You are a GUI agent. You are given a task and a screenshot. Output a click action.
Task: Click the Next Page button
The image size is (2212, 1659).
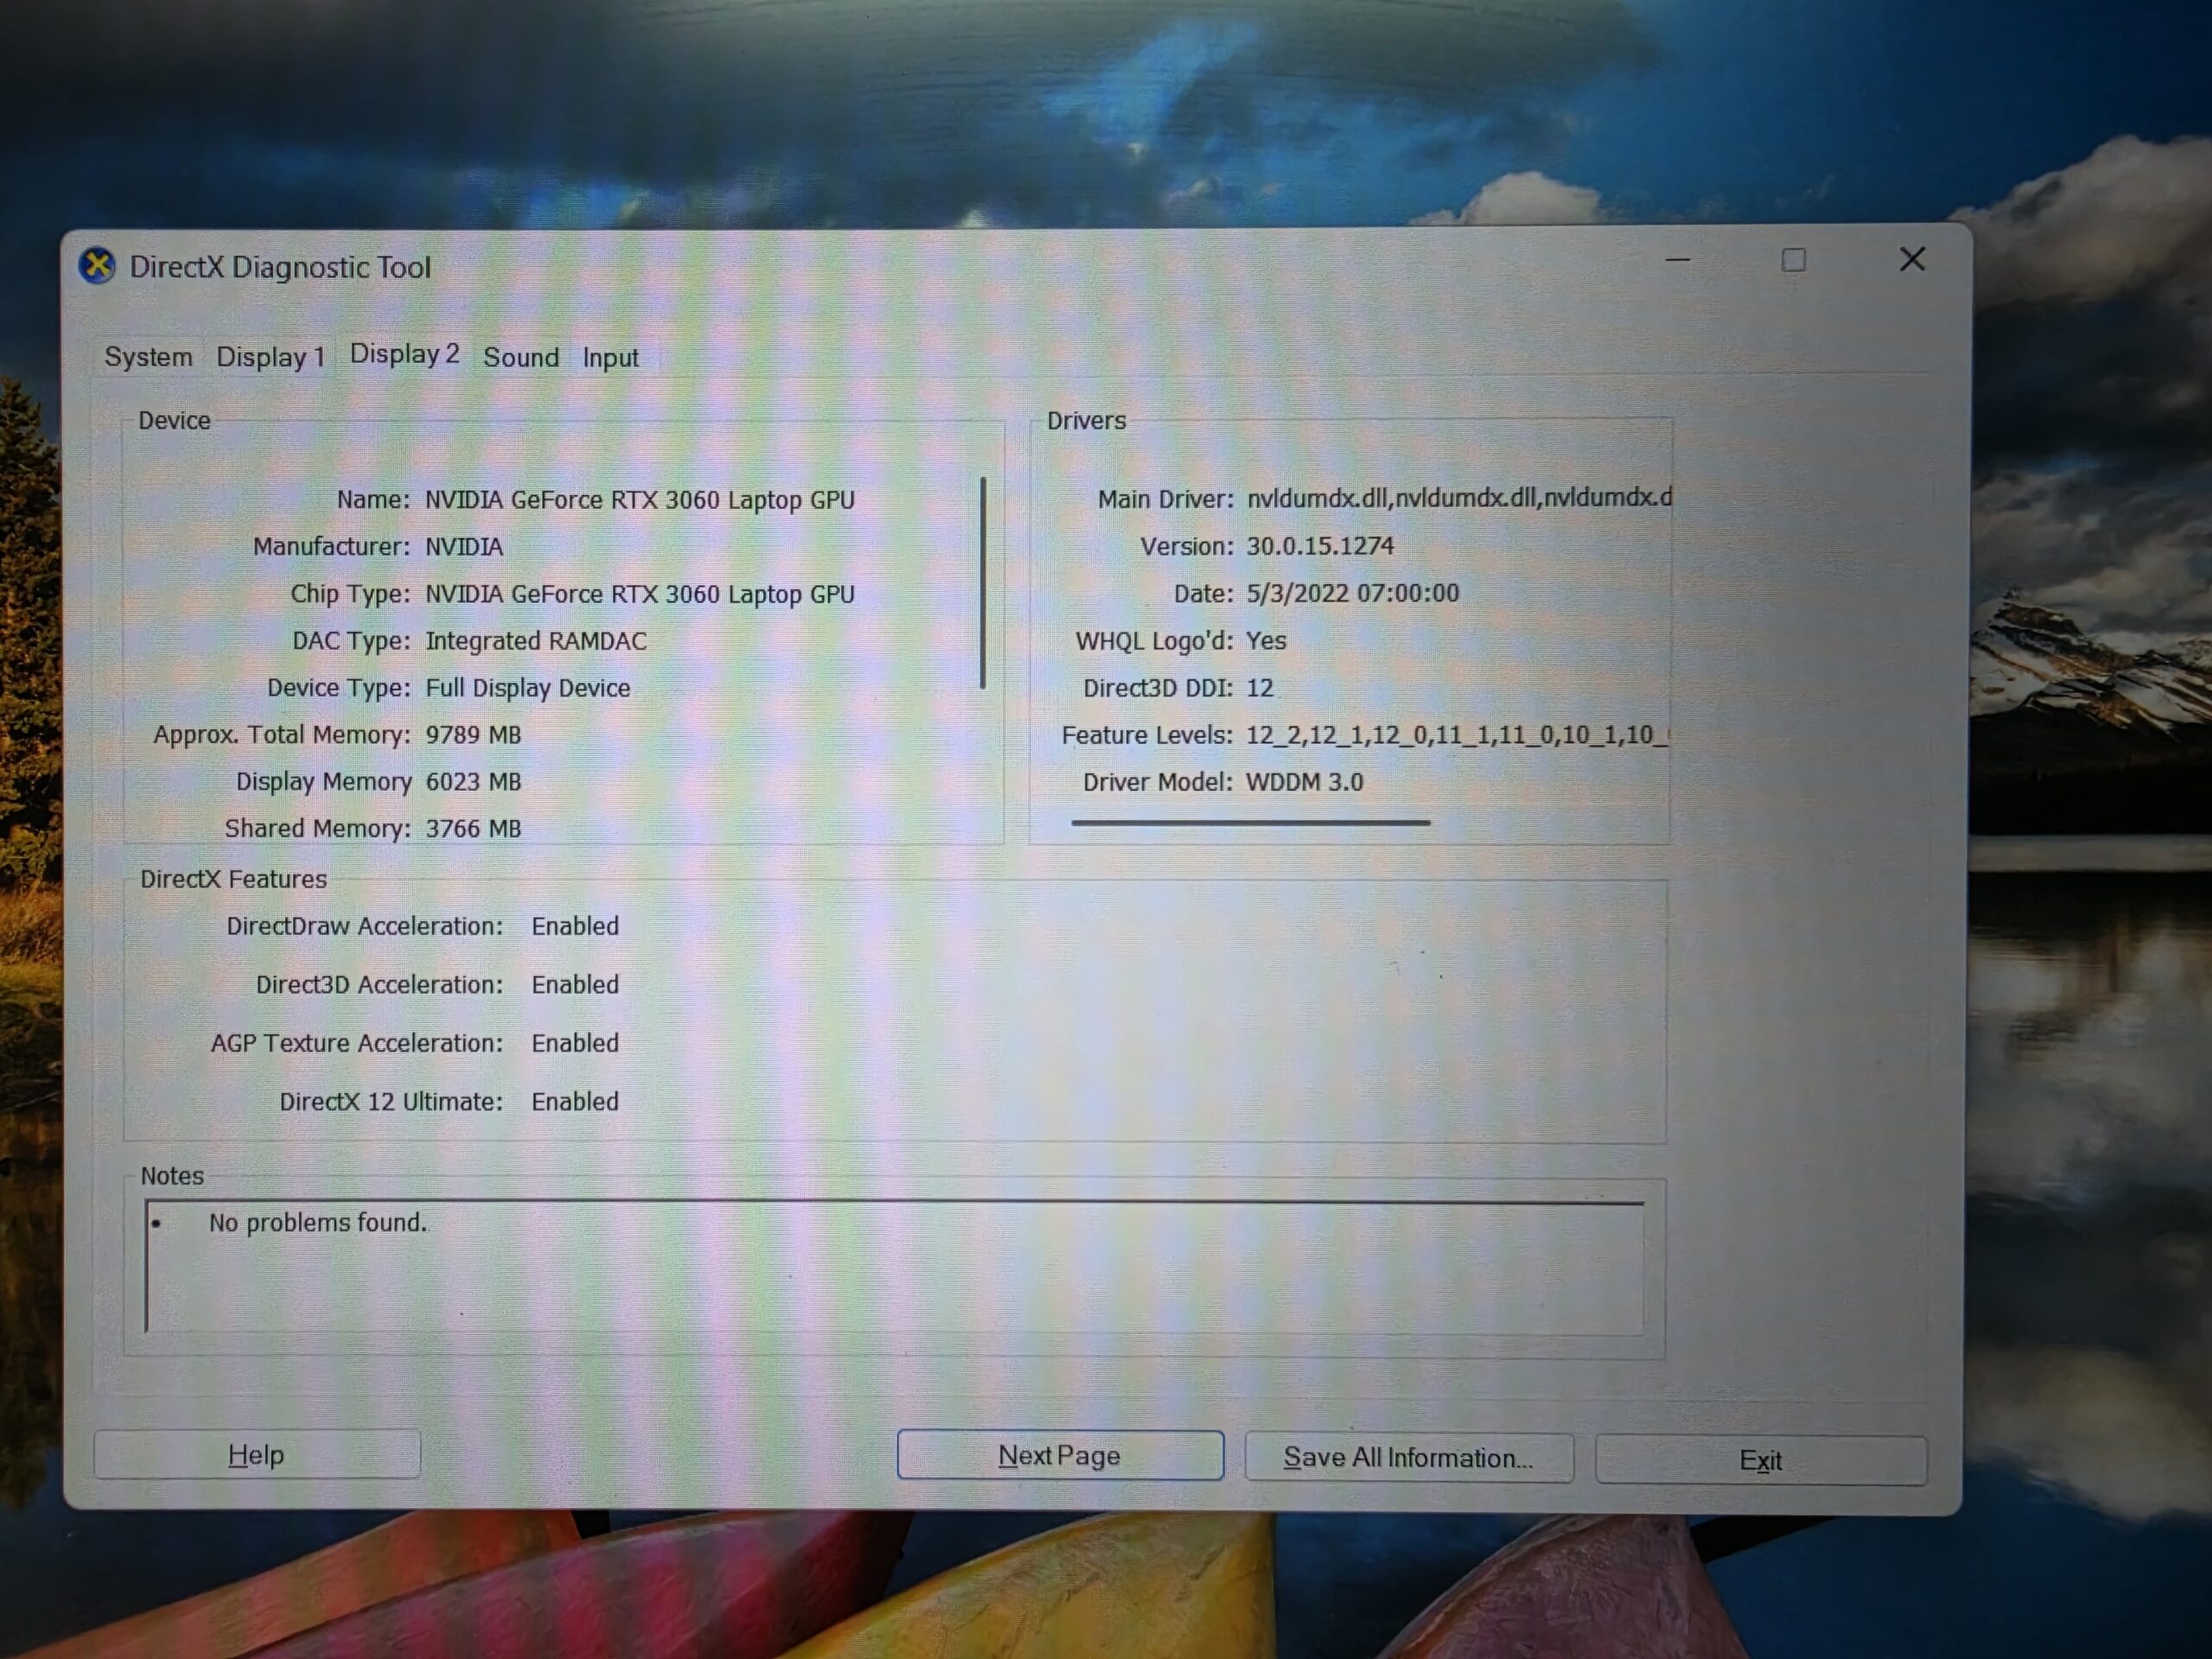(1060, 1455)
